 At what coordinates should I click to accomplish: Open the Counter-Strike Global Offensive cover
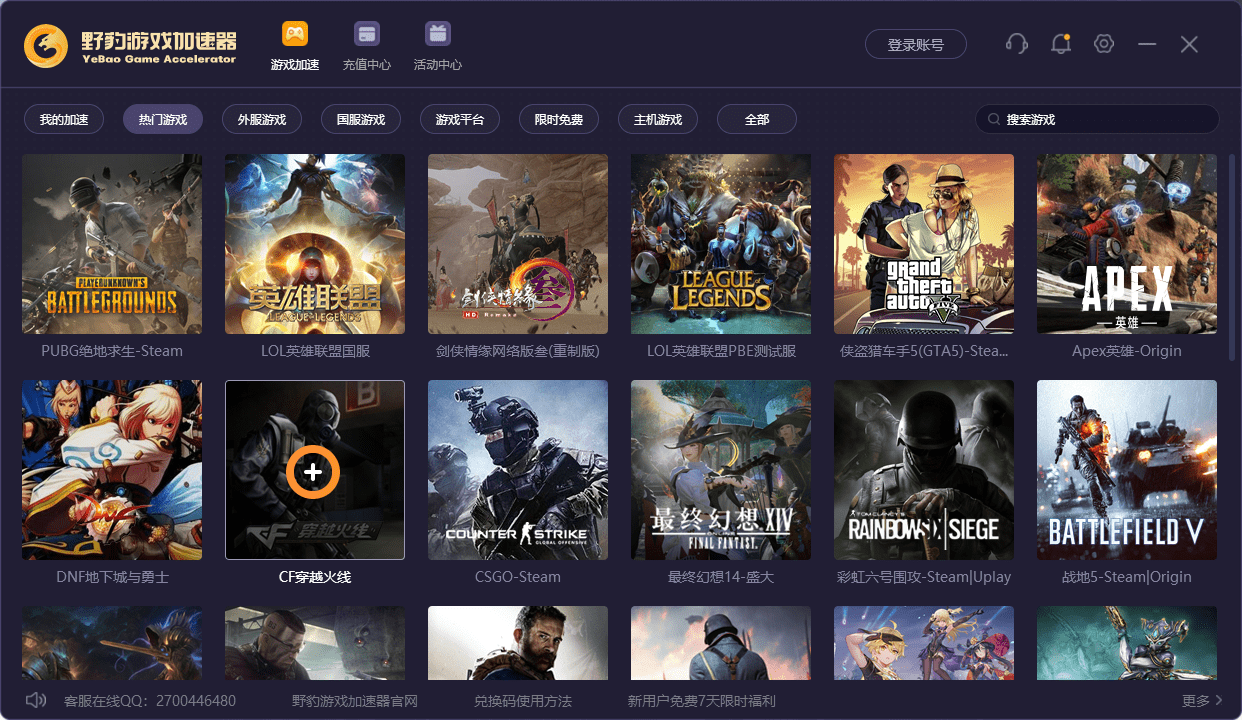click(518, 470)
